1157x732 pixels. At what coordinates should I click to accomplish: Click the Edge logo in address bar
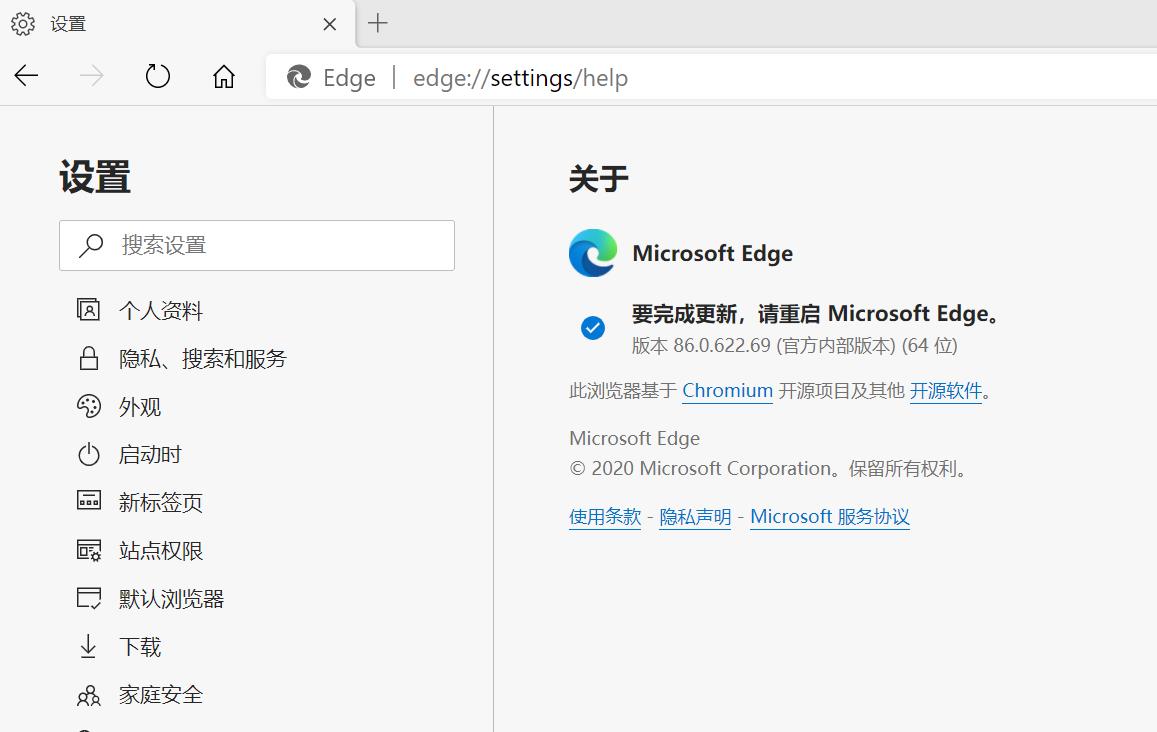coord(299,77)
